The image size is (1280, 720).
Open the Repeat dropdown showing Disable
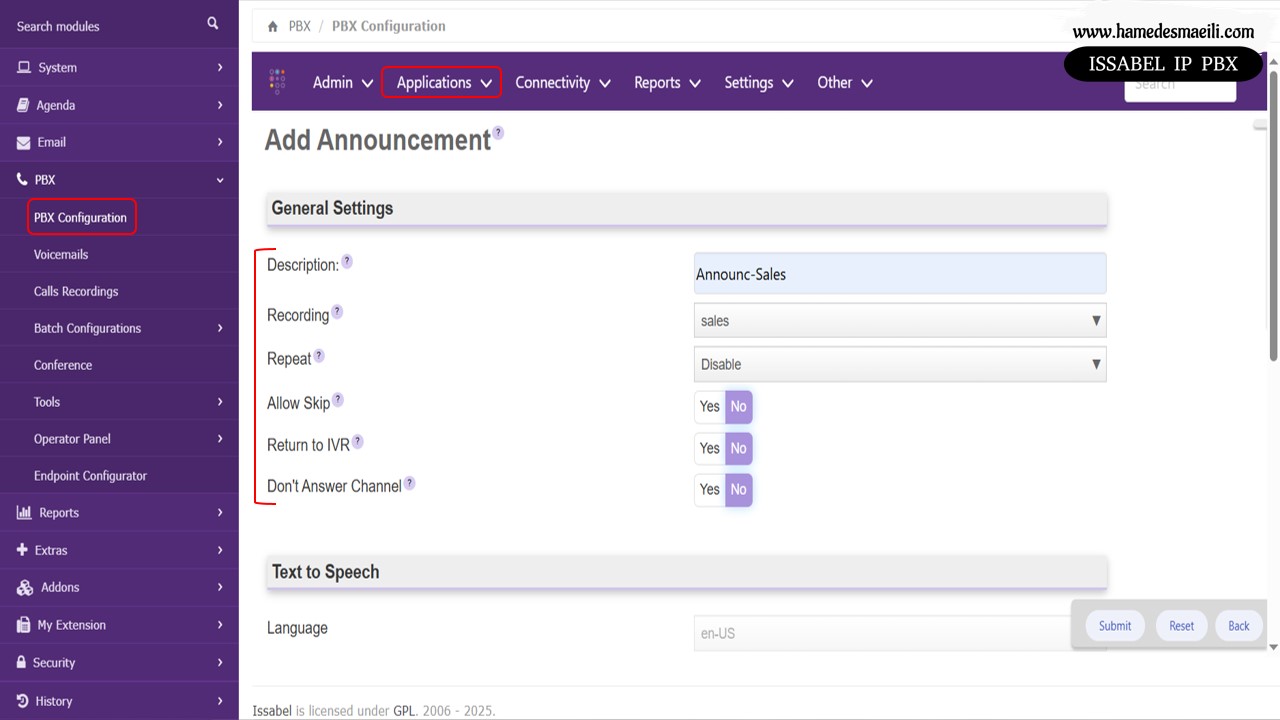coord(899,365)
